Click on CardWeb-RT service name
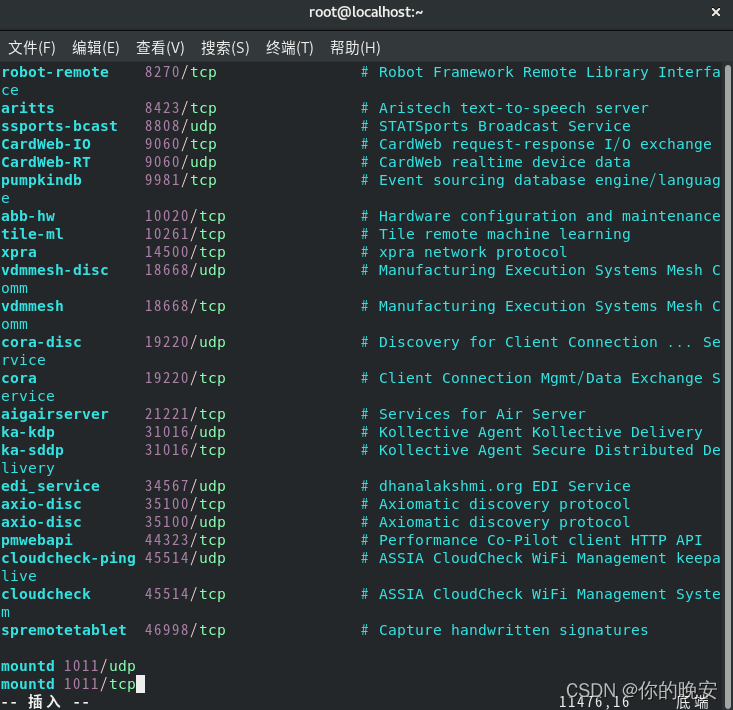Viewport: 733px width, 710px height. click(x=46, y=162)
